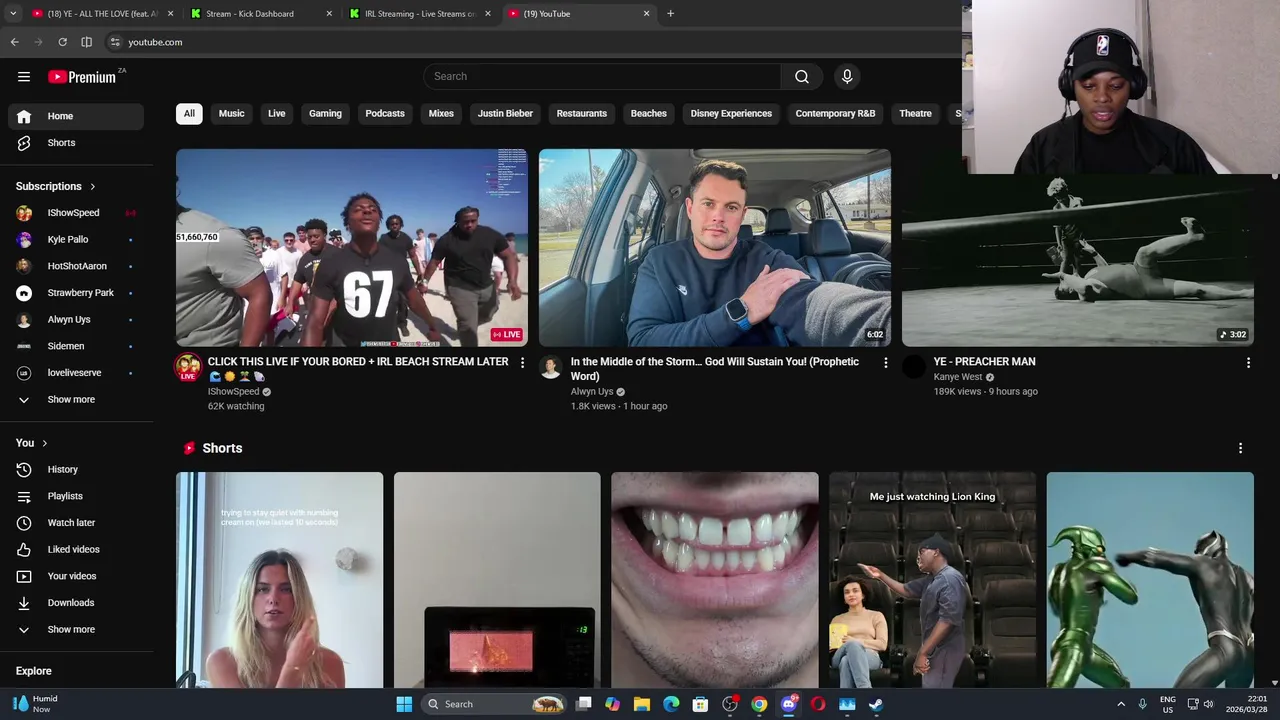
Task: Open options menu for Alwyn Uys video
Action: coord(885,362)
